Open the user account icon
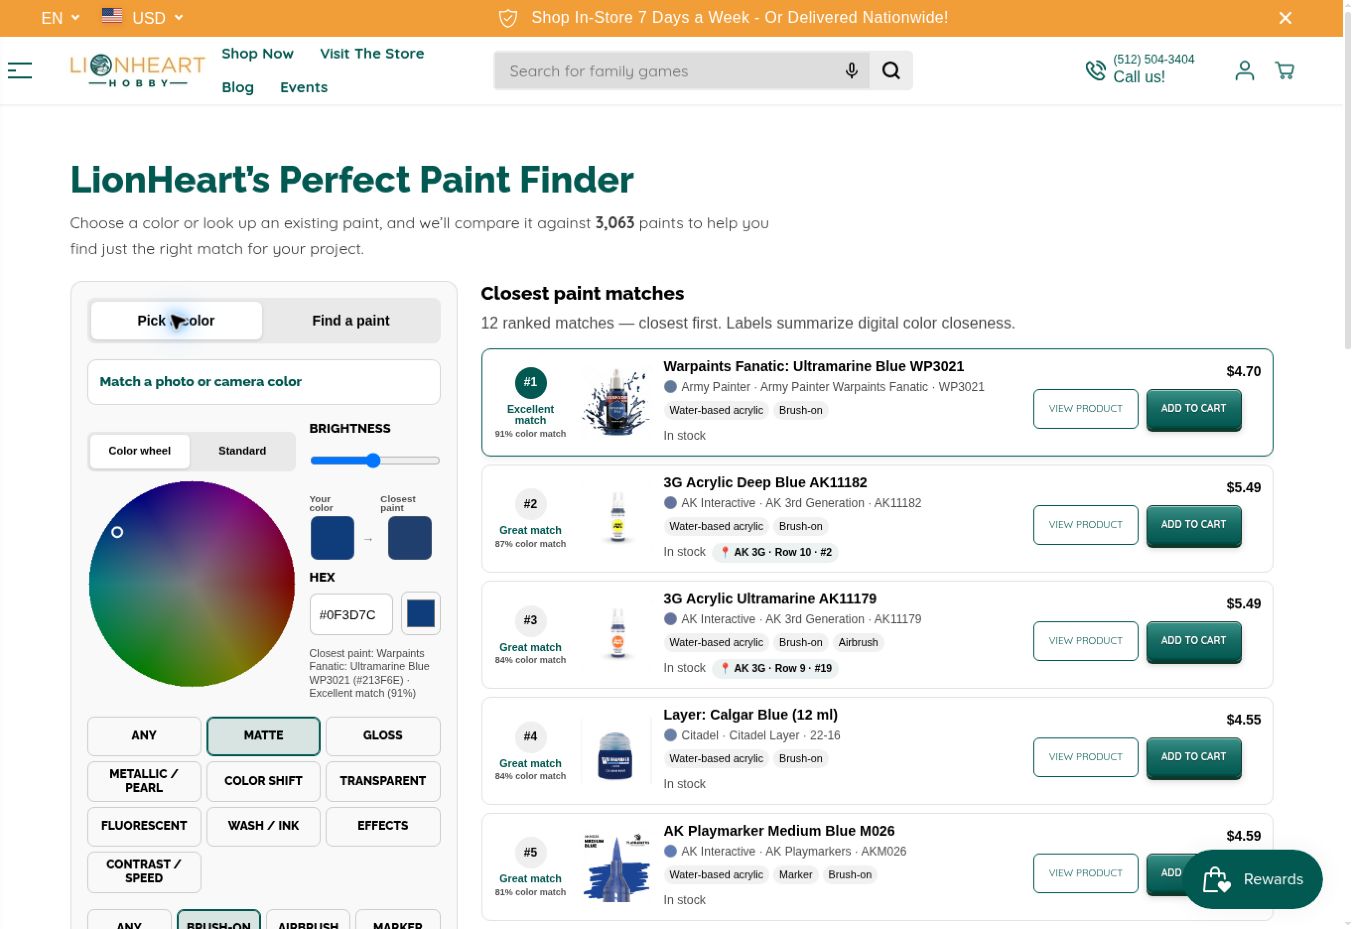 (1244, 70)
